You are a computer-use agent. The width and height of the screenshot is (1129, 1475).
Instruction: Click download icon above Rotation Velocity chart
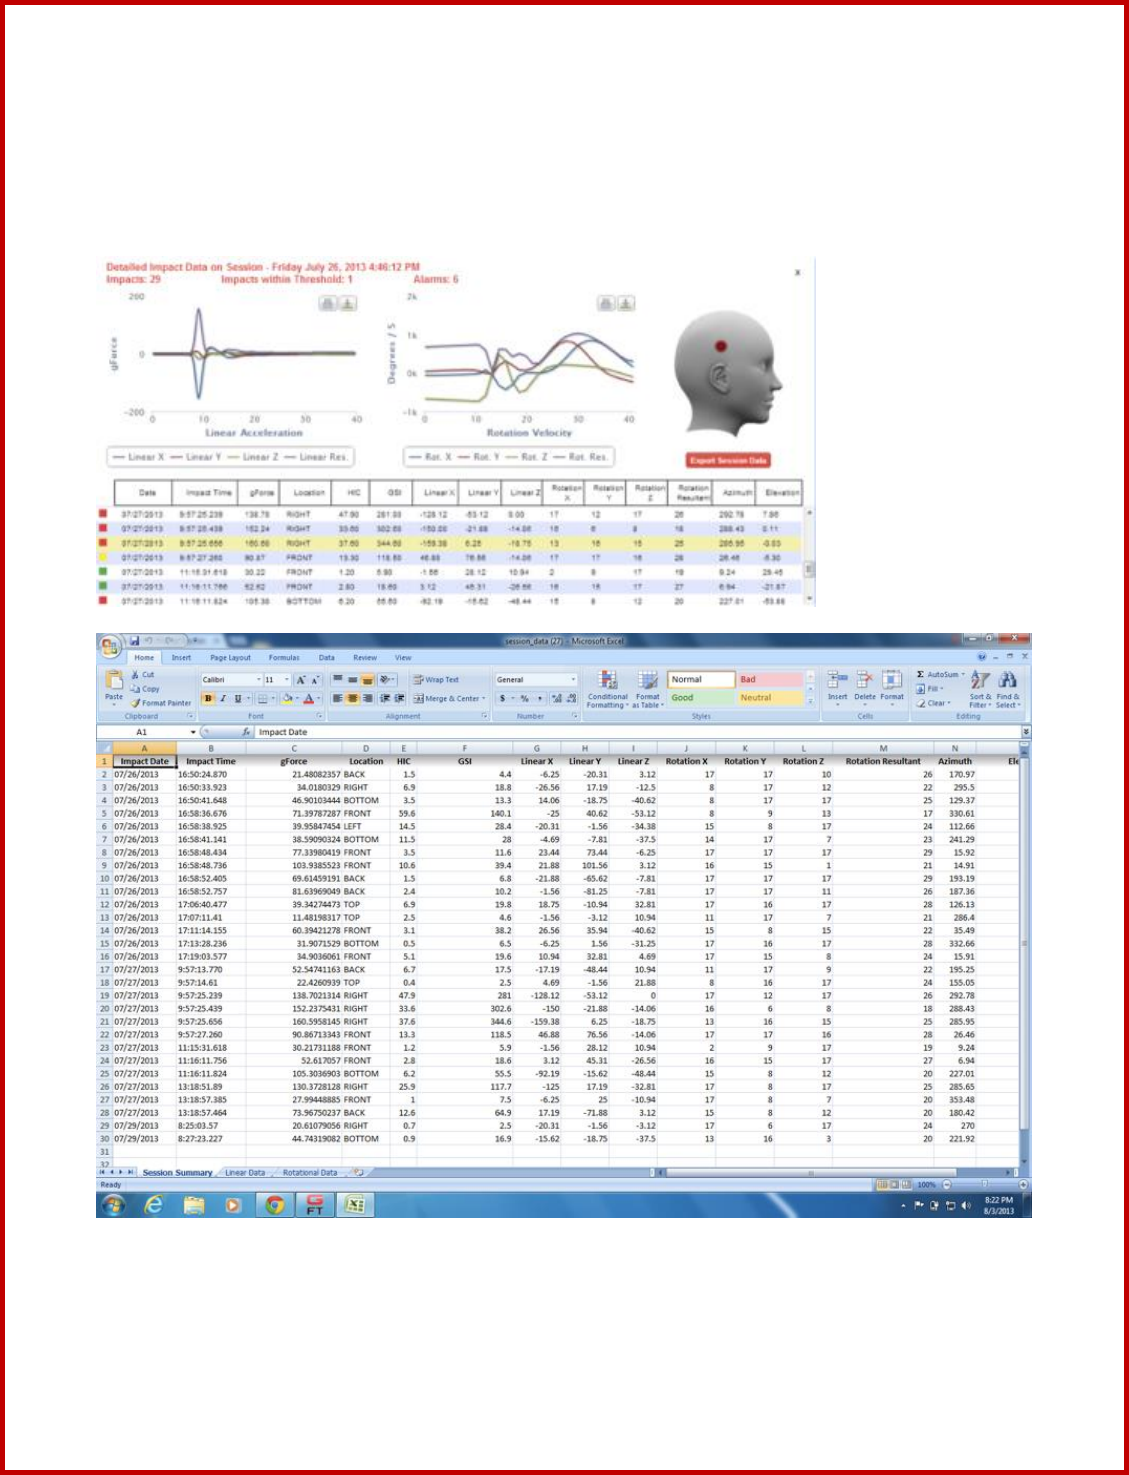click(x=624, y=303)
